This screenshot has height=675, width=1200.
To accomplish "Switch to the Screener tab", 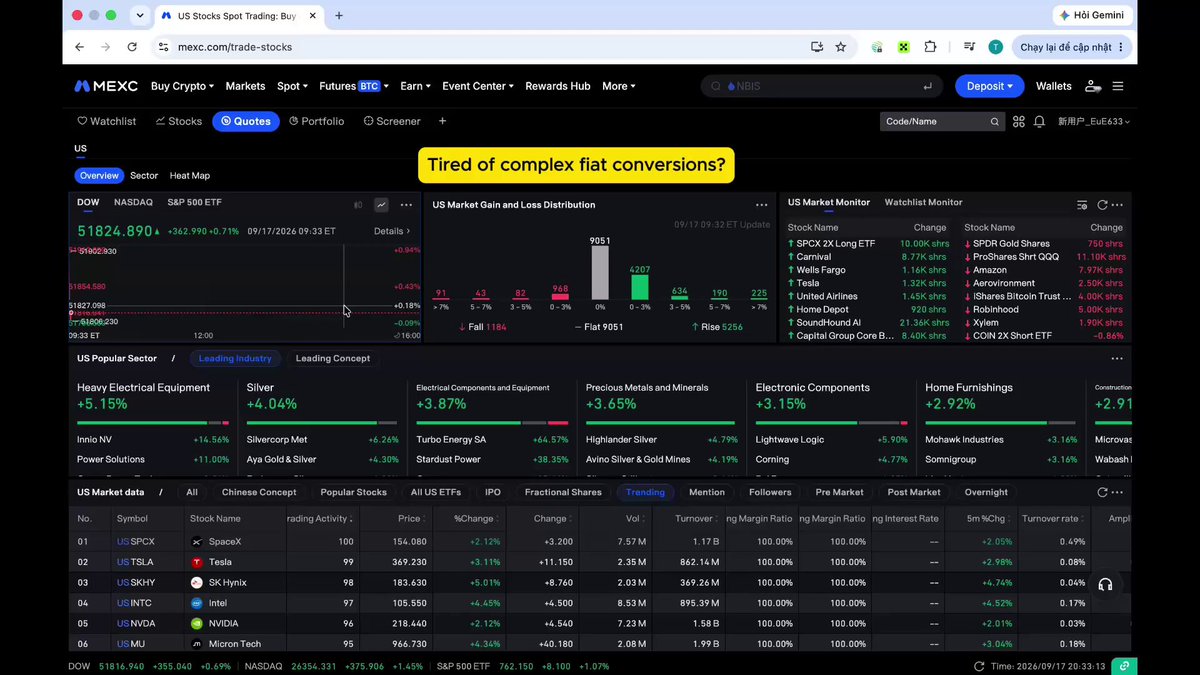I will (392, 121).
